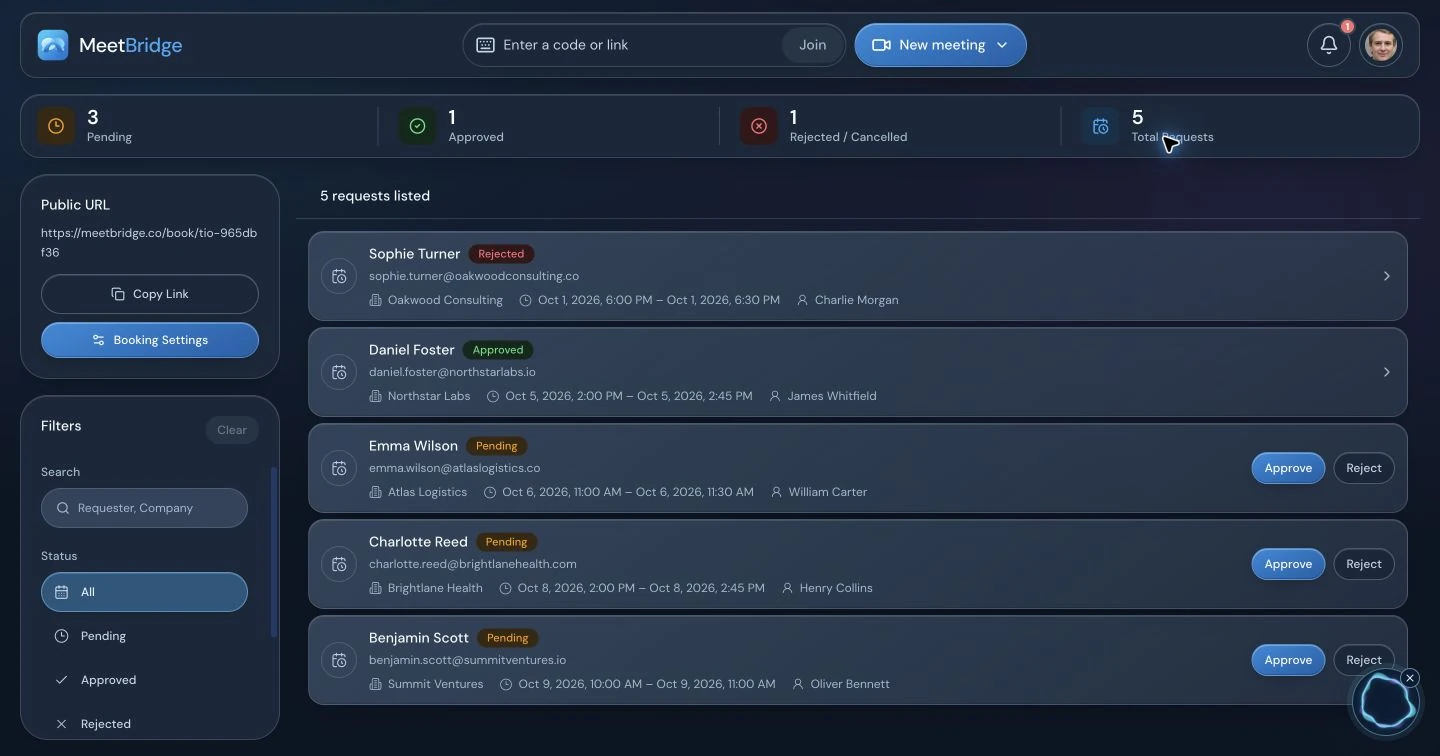Click the person icon beside Charlie Morgan

point(802,300)
